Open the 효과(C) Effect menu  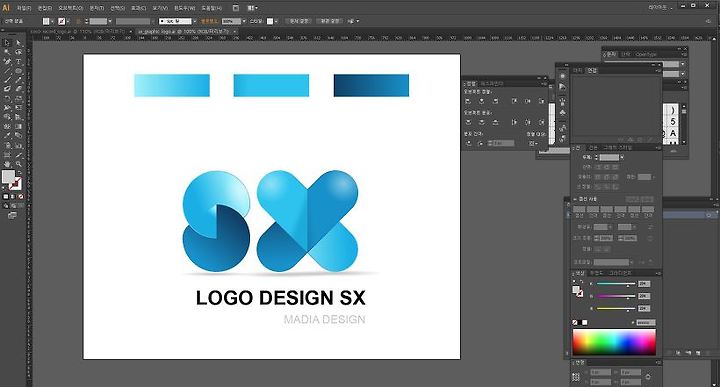point(138,8)
